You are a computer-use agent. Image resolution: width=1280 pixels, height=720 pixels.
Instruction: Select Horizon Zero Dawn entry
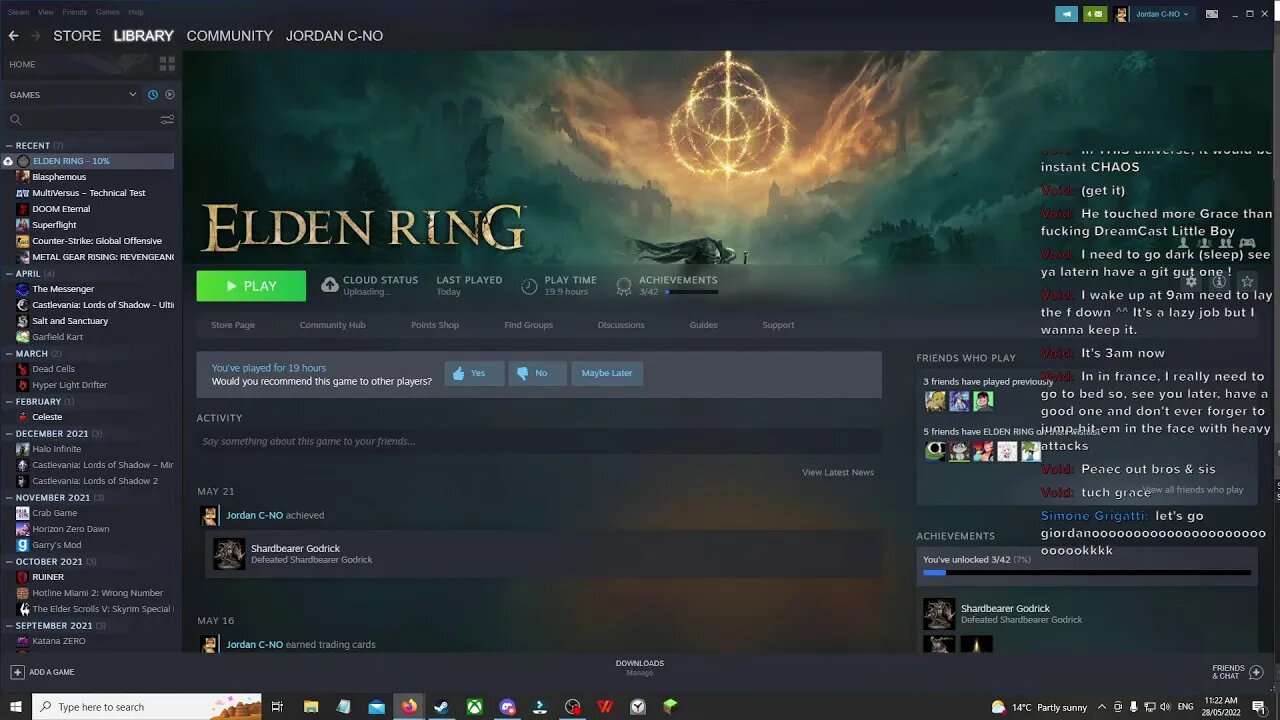tap(71, 529)
